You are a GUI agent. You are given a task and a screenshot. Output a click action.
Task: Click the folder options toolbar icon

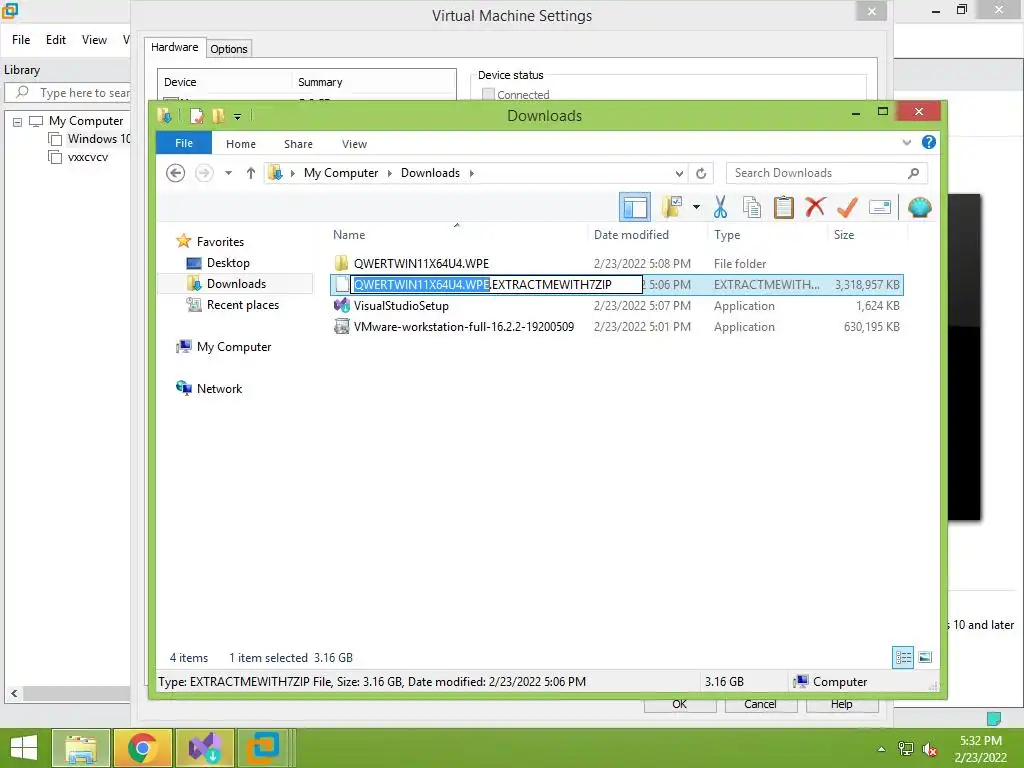pyautogui.click(x=672, y=207)
